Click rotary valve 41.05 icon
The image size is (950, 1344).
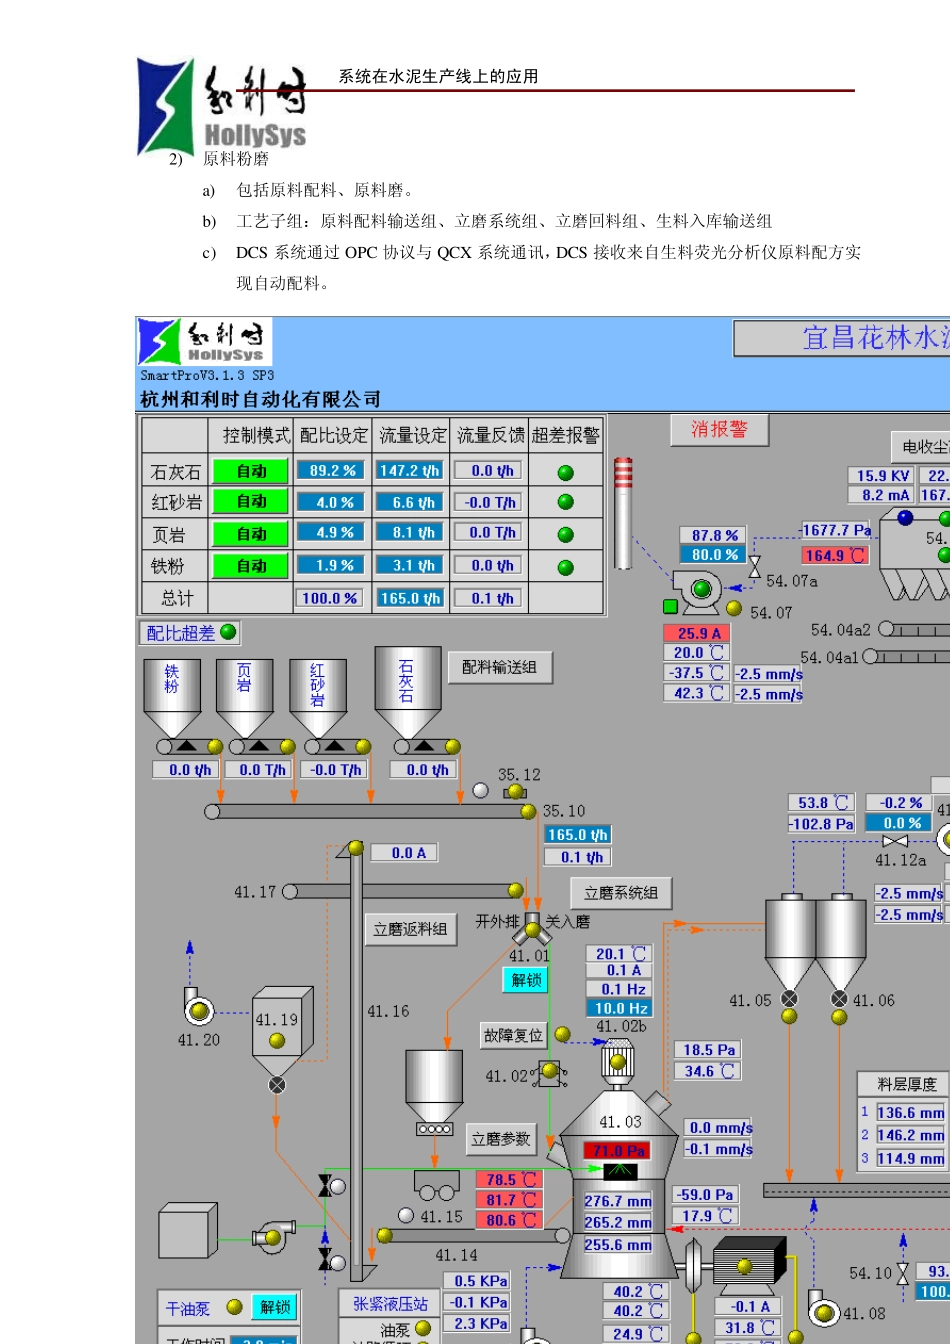click(x=789, y=999)
